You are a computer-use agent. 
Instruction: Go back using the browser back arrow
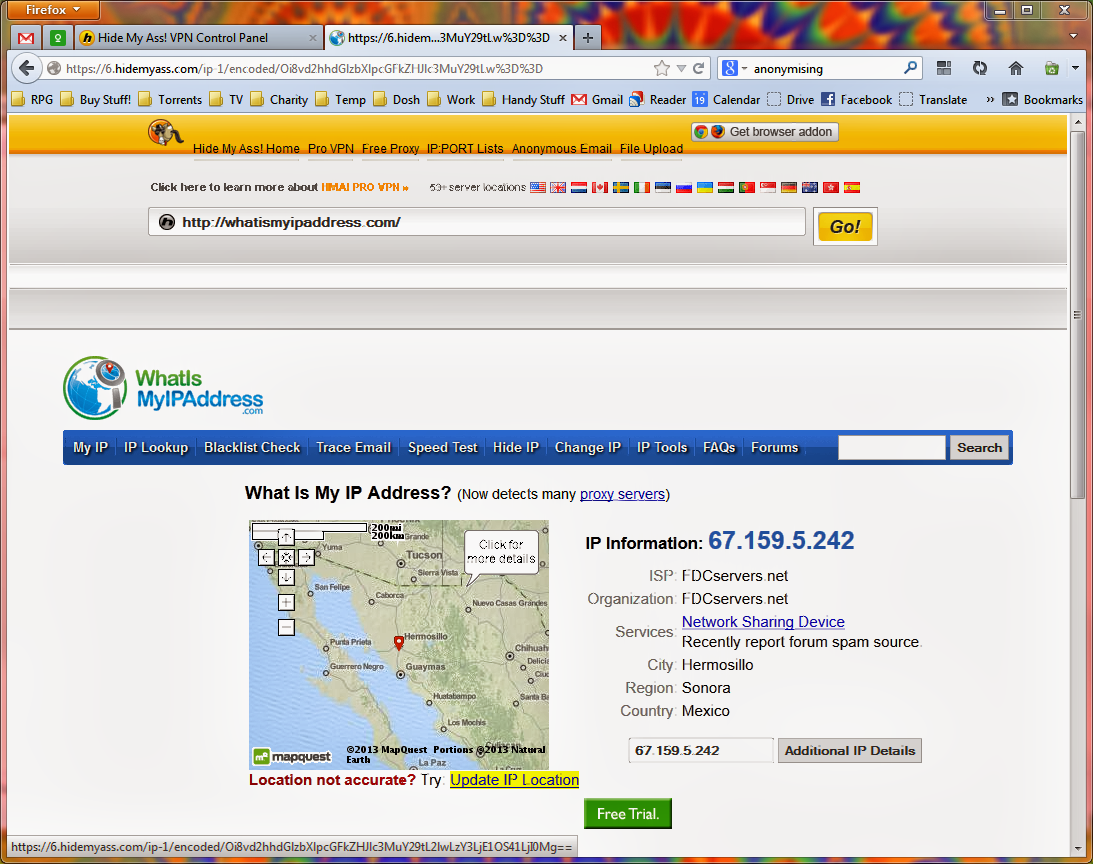click(26, 68)
